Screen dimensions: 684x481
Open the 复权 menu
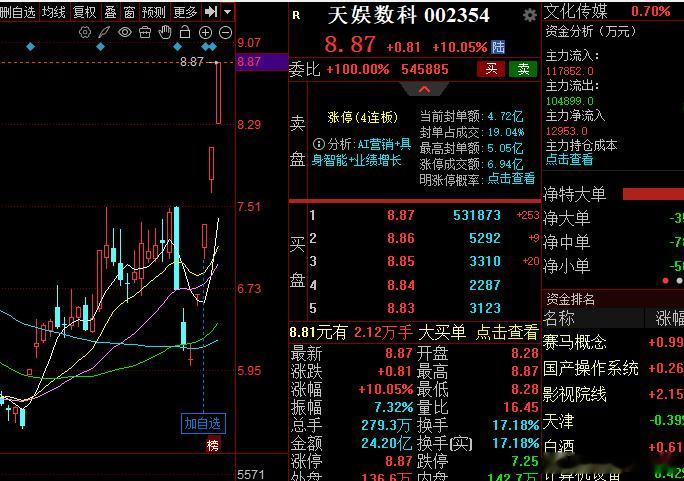coord(84,12)
